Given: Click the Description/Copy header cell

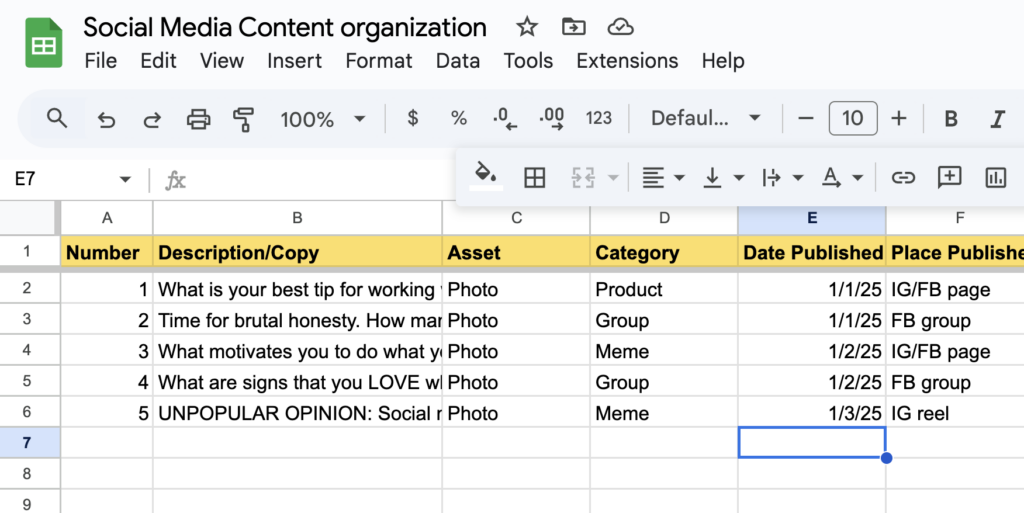Looking at the screenshot, I should coord(297,253).
